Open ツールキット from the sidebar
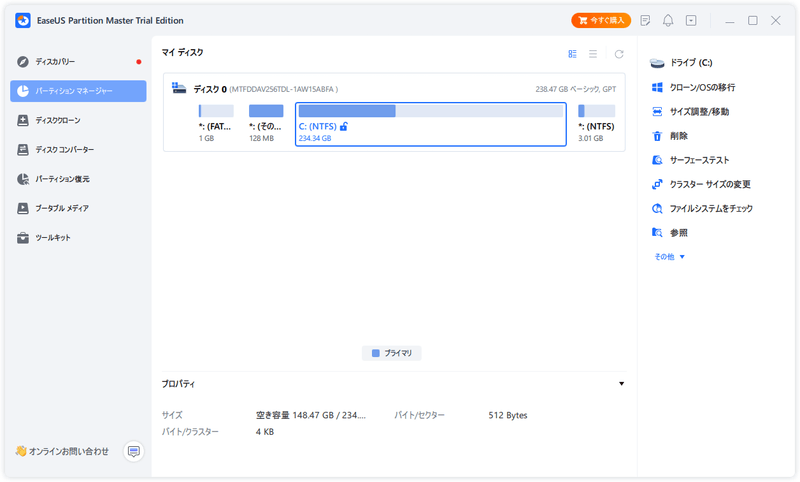Image resolution: width=800 pixels, height=482 pixels. pyautogui.click(x=53, y=238)
